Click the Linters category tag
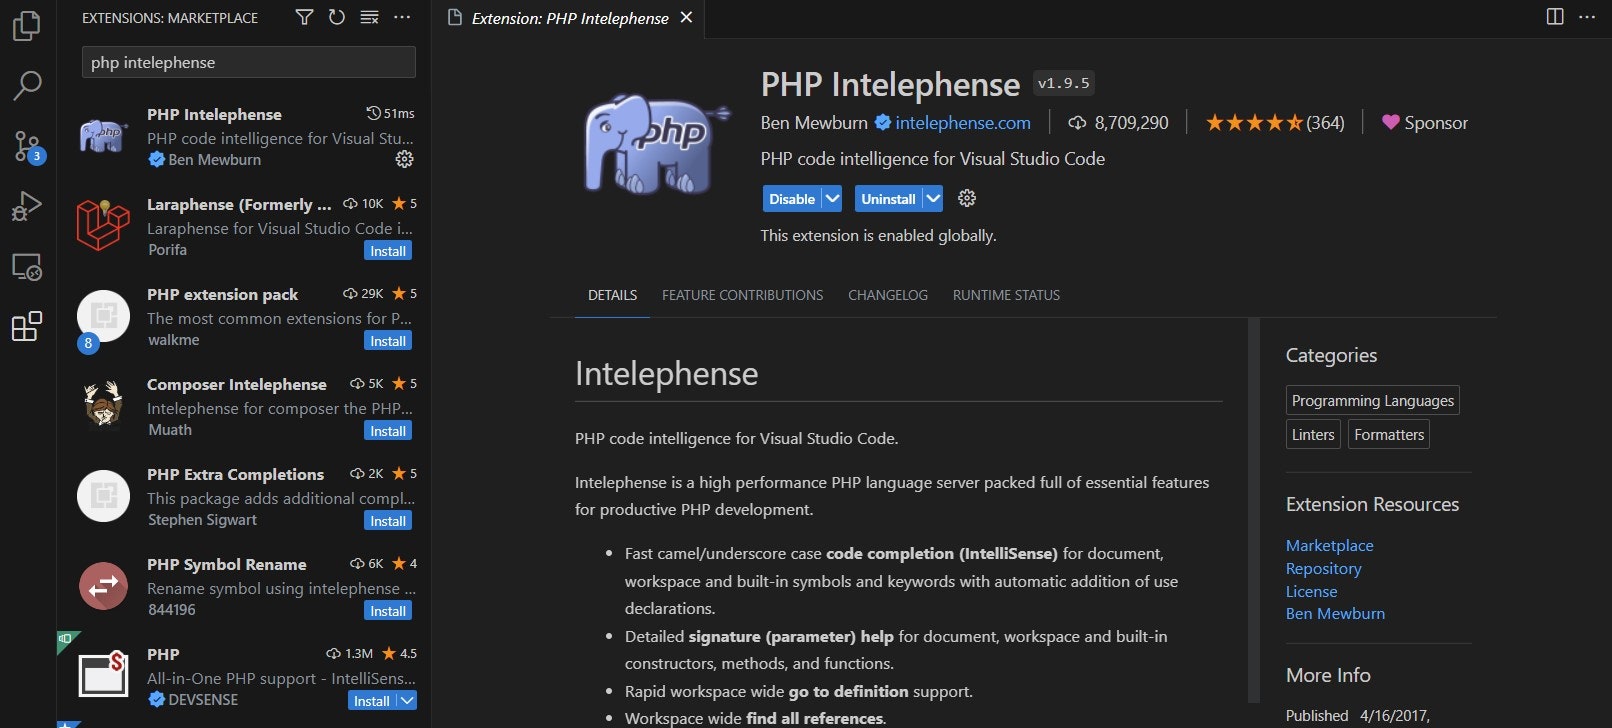 (x=1313, y=434)
